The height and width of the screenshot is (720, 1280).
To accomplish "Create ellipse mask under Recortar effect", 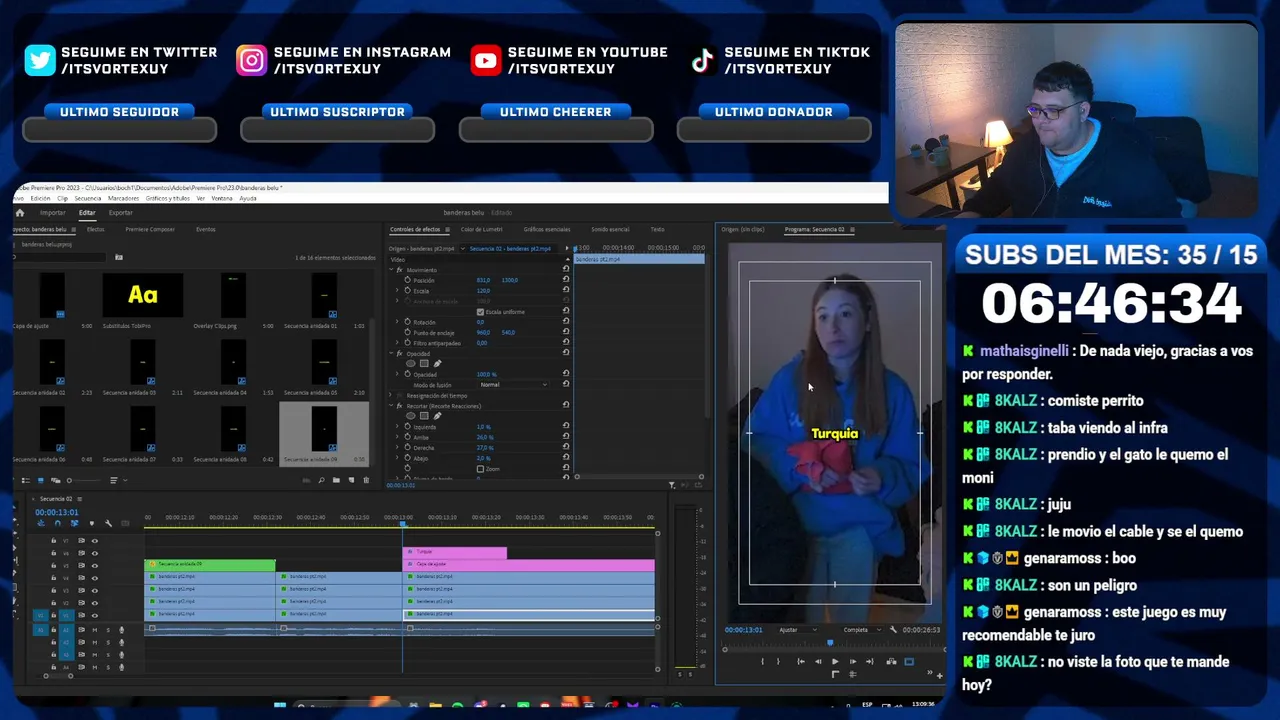I will coord(411,416).
